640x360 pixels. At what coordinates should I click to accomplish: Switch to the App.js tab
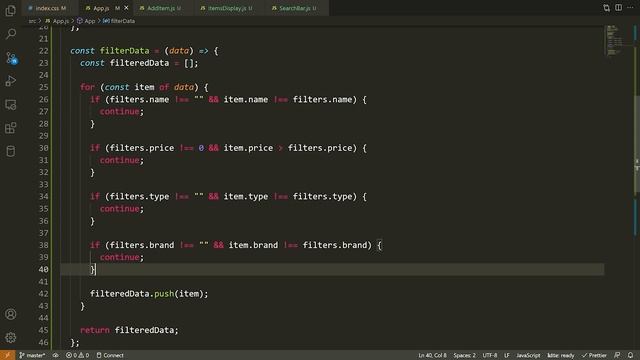pyautogui.click(x=101, y=8)
